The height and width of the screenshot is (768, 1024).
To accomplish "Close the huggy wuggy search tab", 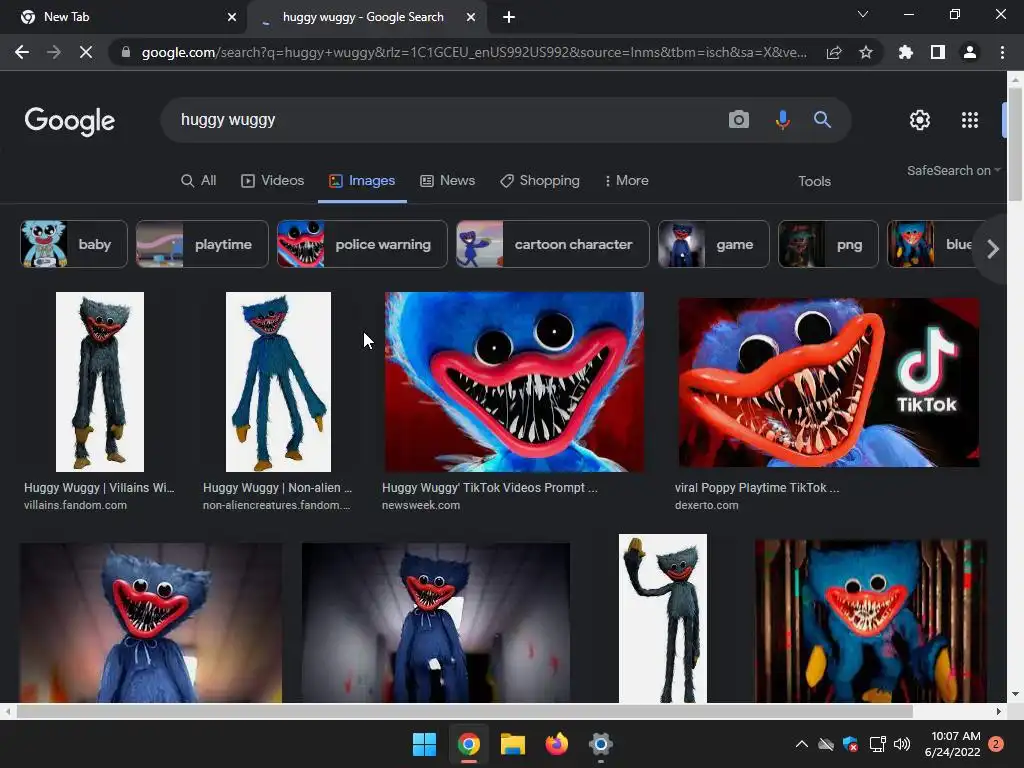I will point(471,17).
